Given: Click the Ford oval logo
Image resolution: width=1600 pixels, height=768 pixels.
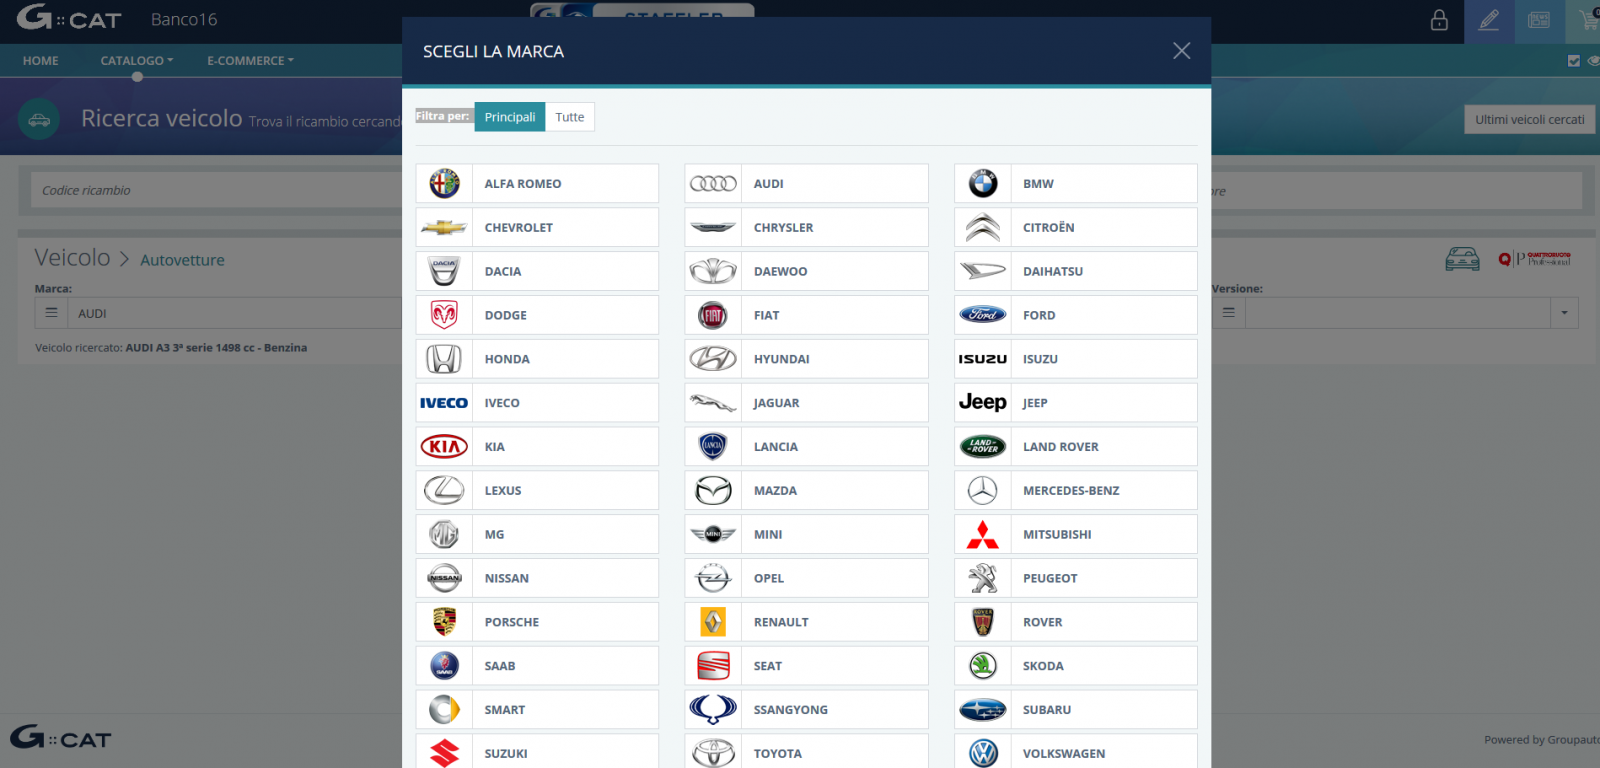Looking at the screenshot, I should (983, 315).
